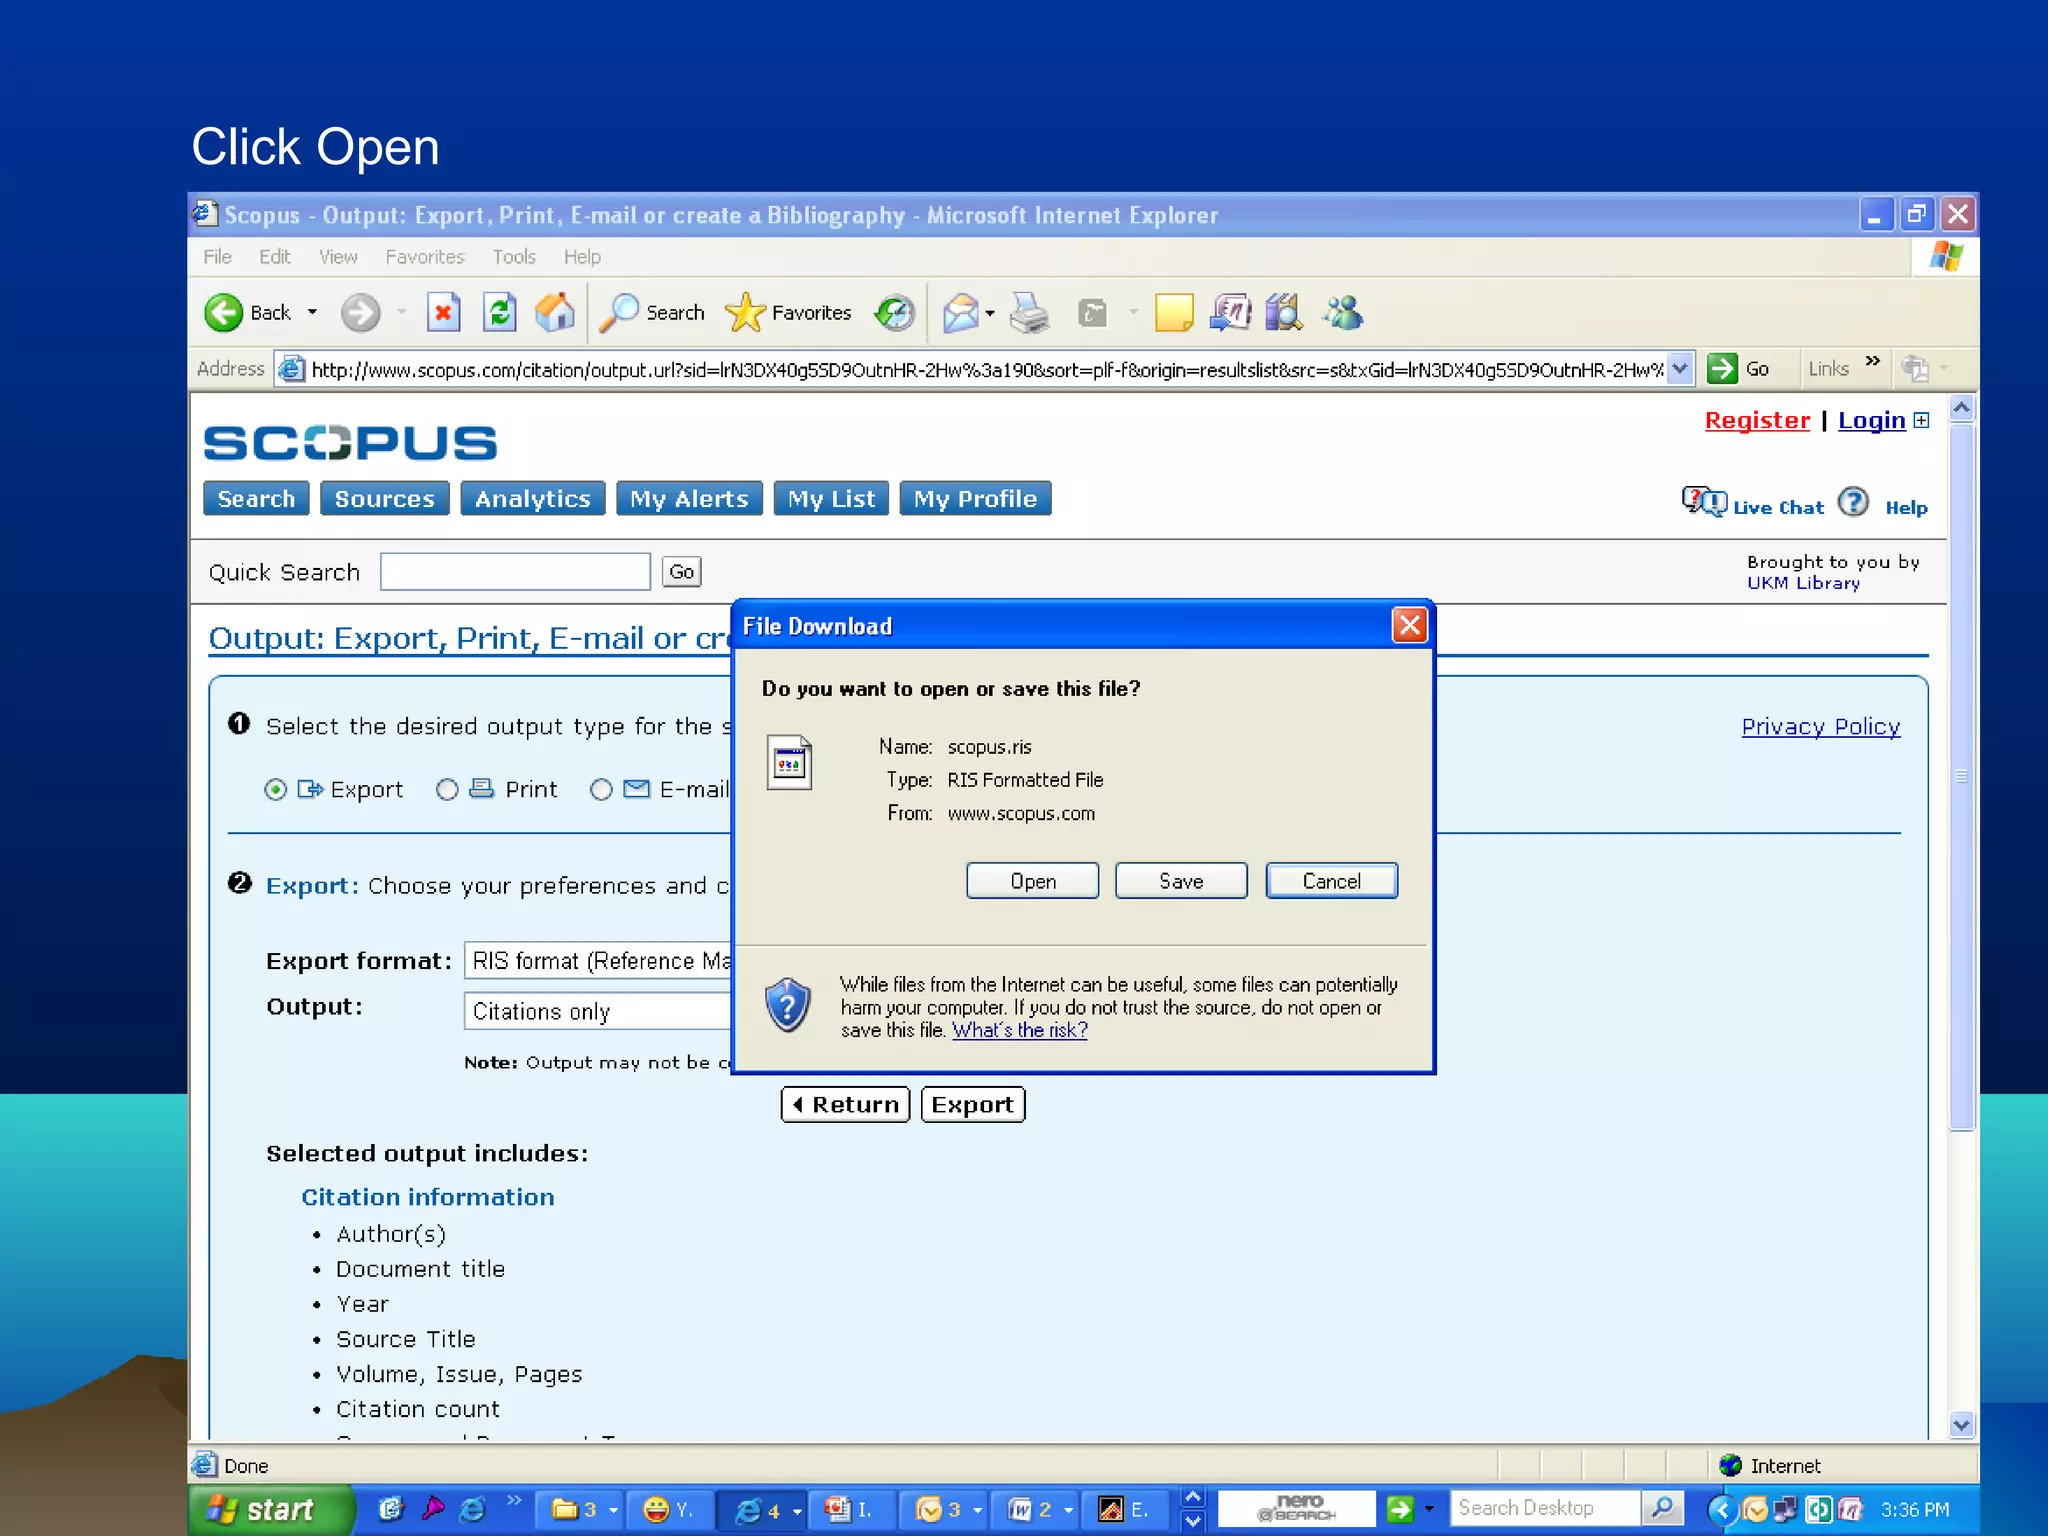Open the History toolbar icon

pyautogui.click(x=894, y=313)
